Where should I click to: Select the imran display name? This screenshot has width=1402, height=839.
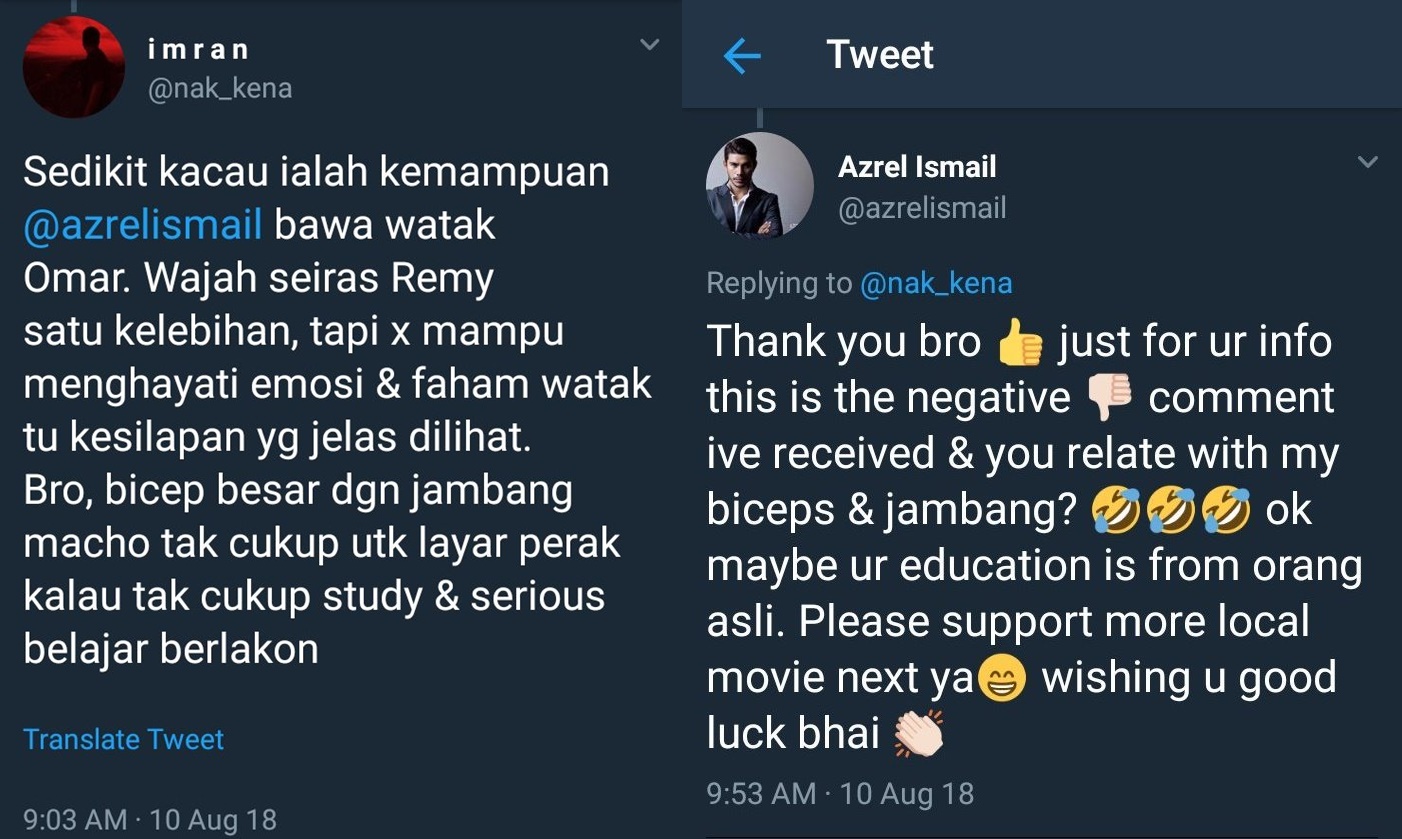coord(198,49)
